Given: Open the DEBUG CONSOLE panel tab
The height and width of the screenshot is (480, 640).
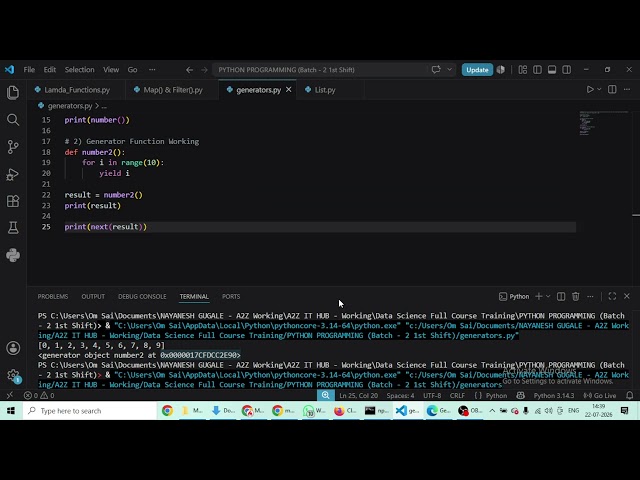Looking at the screenshot, I should [142, 297].
